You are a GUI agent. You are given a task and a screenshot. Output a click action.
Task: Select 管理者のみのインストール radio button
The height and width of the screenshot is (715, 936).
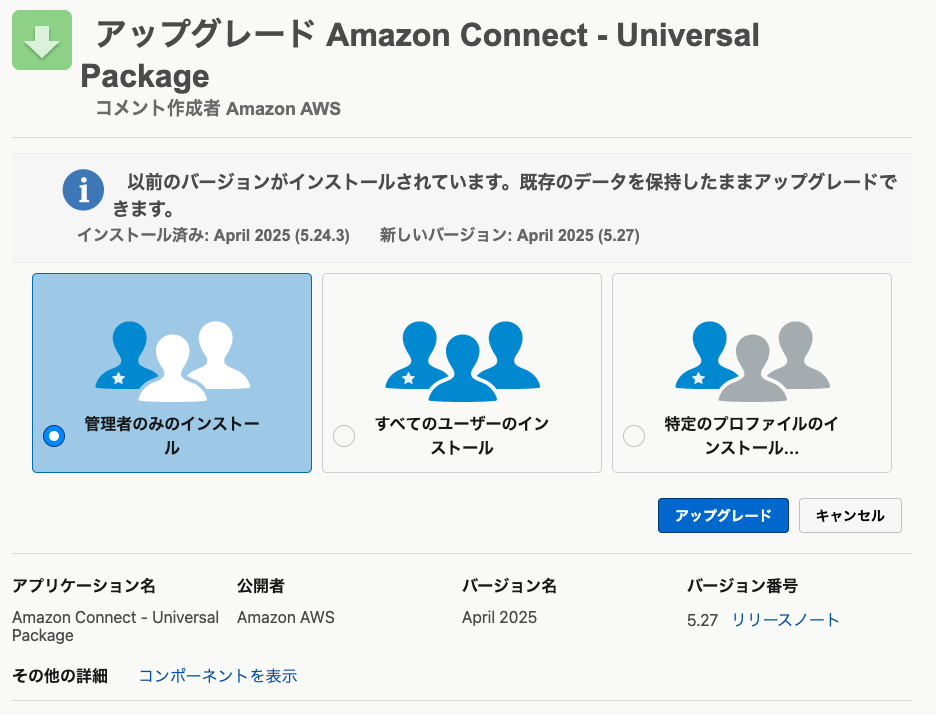click(x=54, y=436)
